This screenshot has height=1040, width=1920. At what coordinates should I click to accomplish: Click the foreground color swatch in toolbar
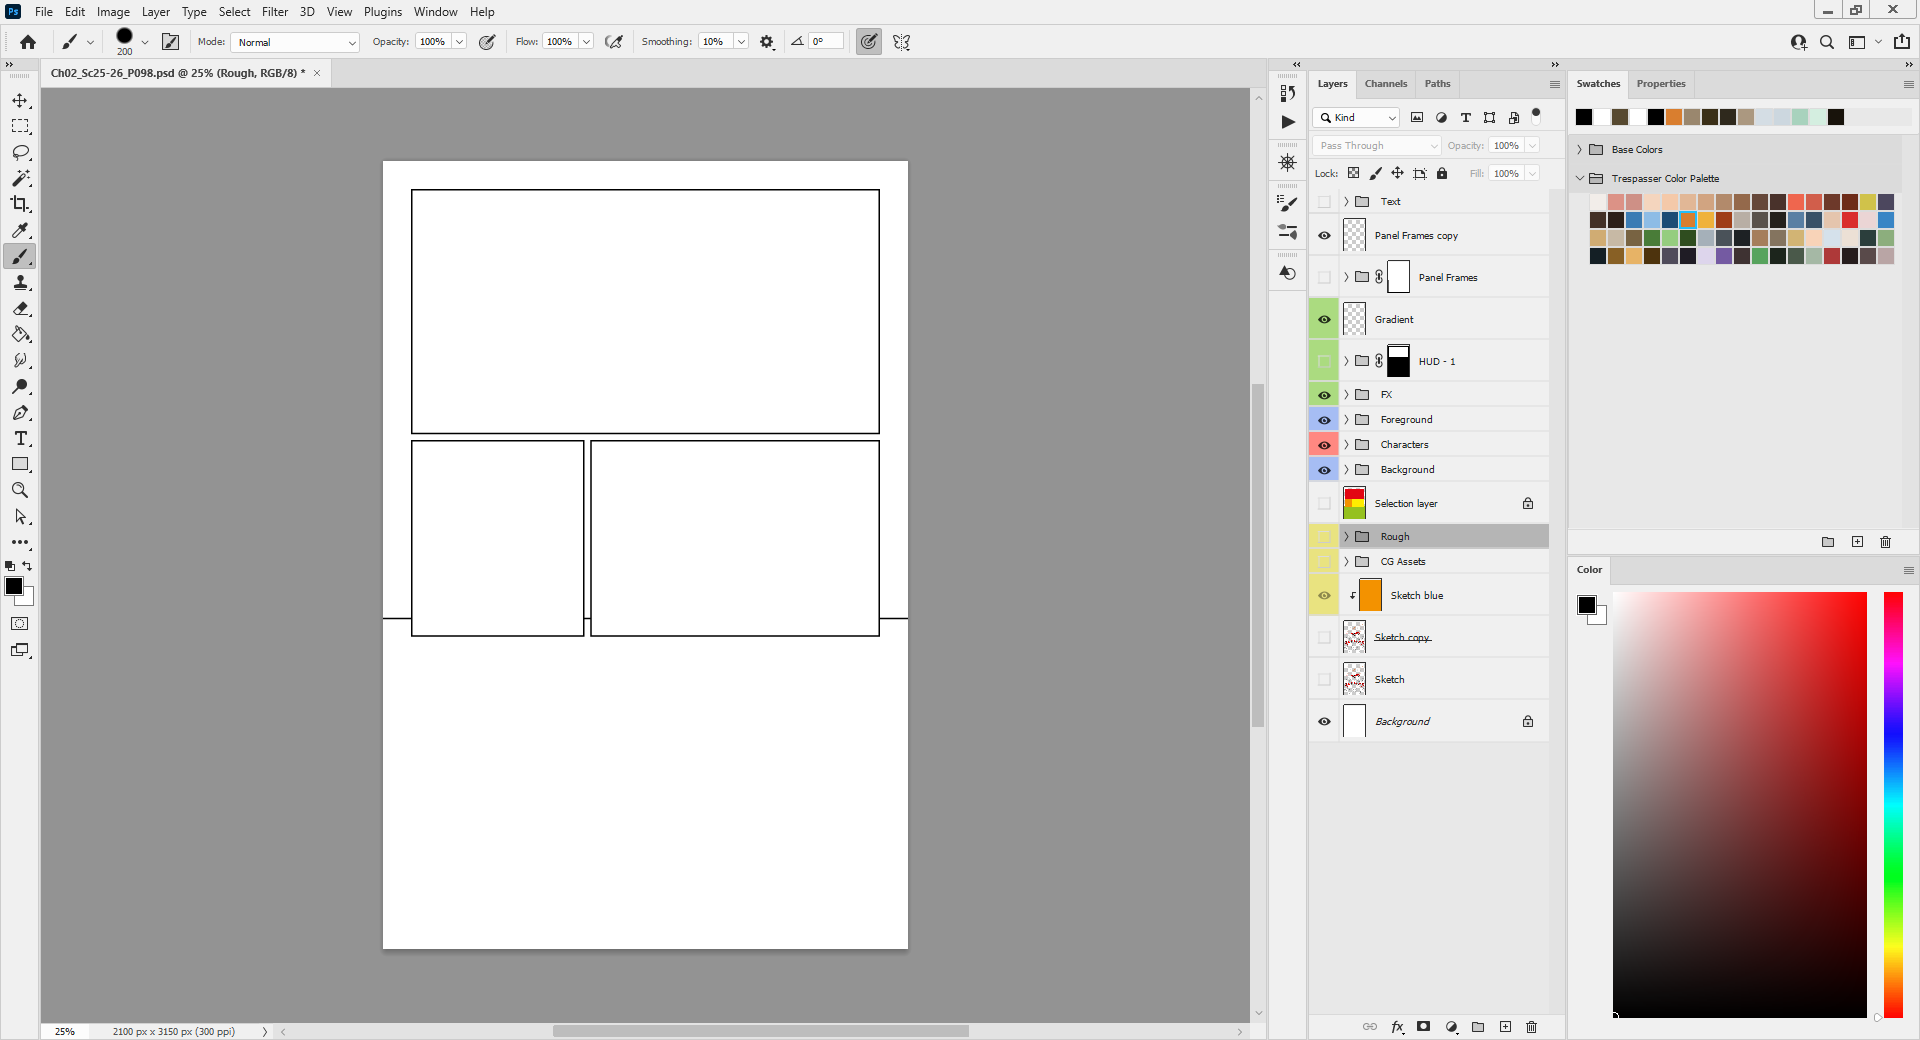point(14,587)
